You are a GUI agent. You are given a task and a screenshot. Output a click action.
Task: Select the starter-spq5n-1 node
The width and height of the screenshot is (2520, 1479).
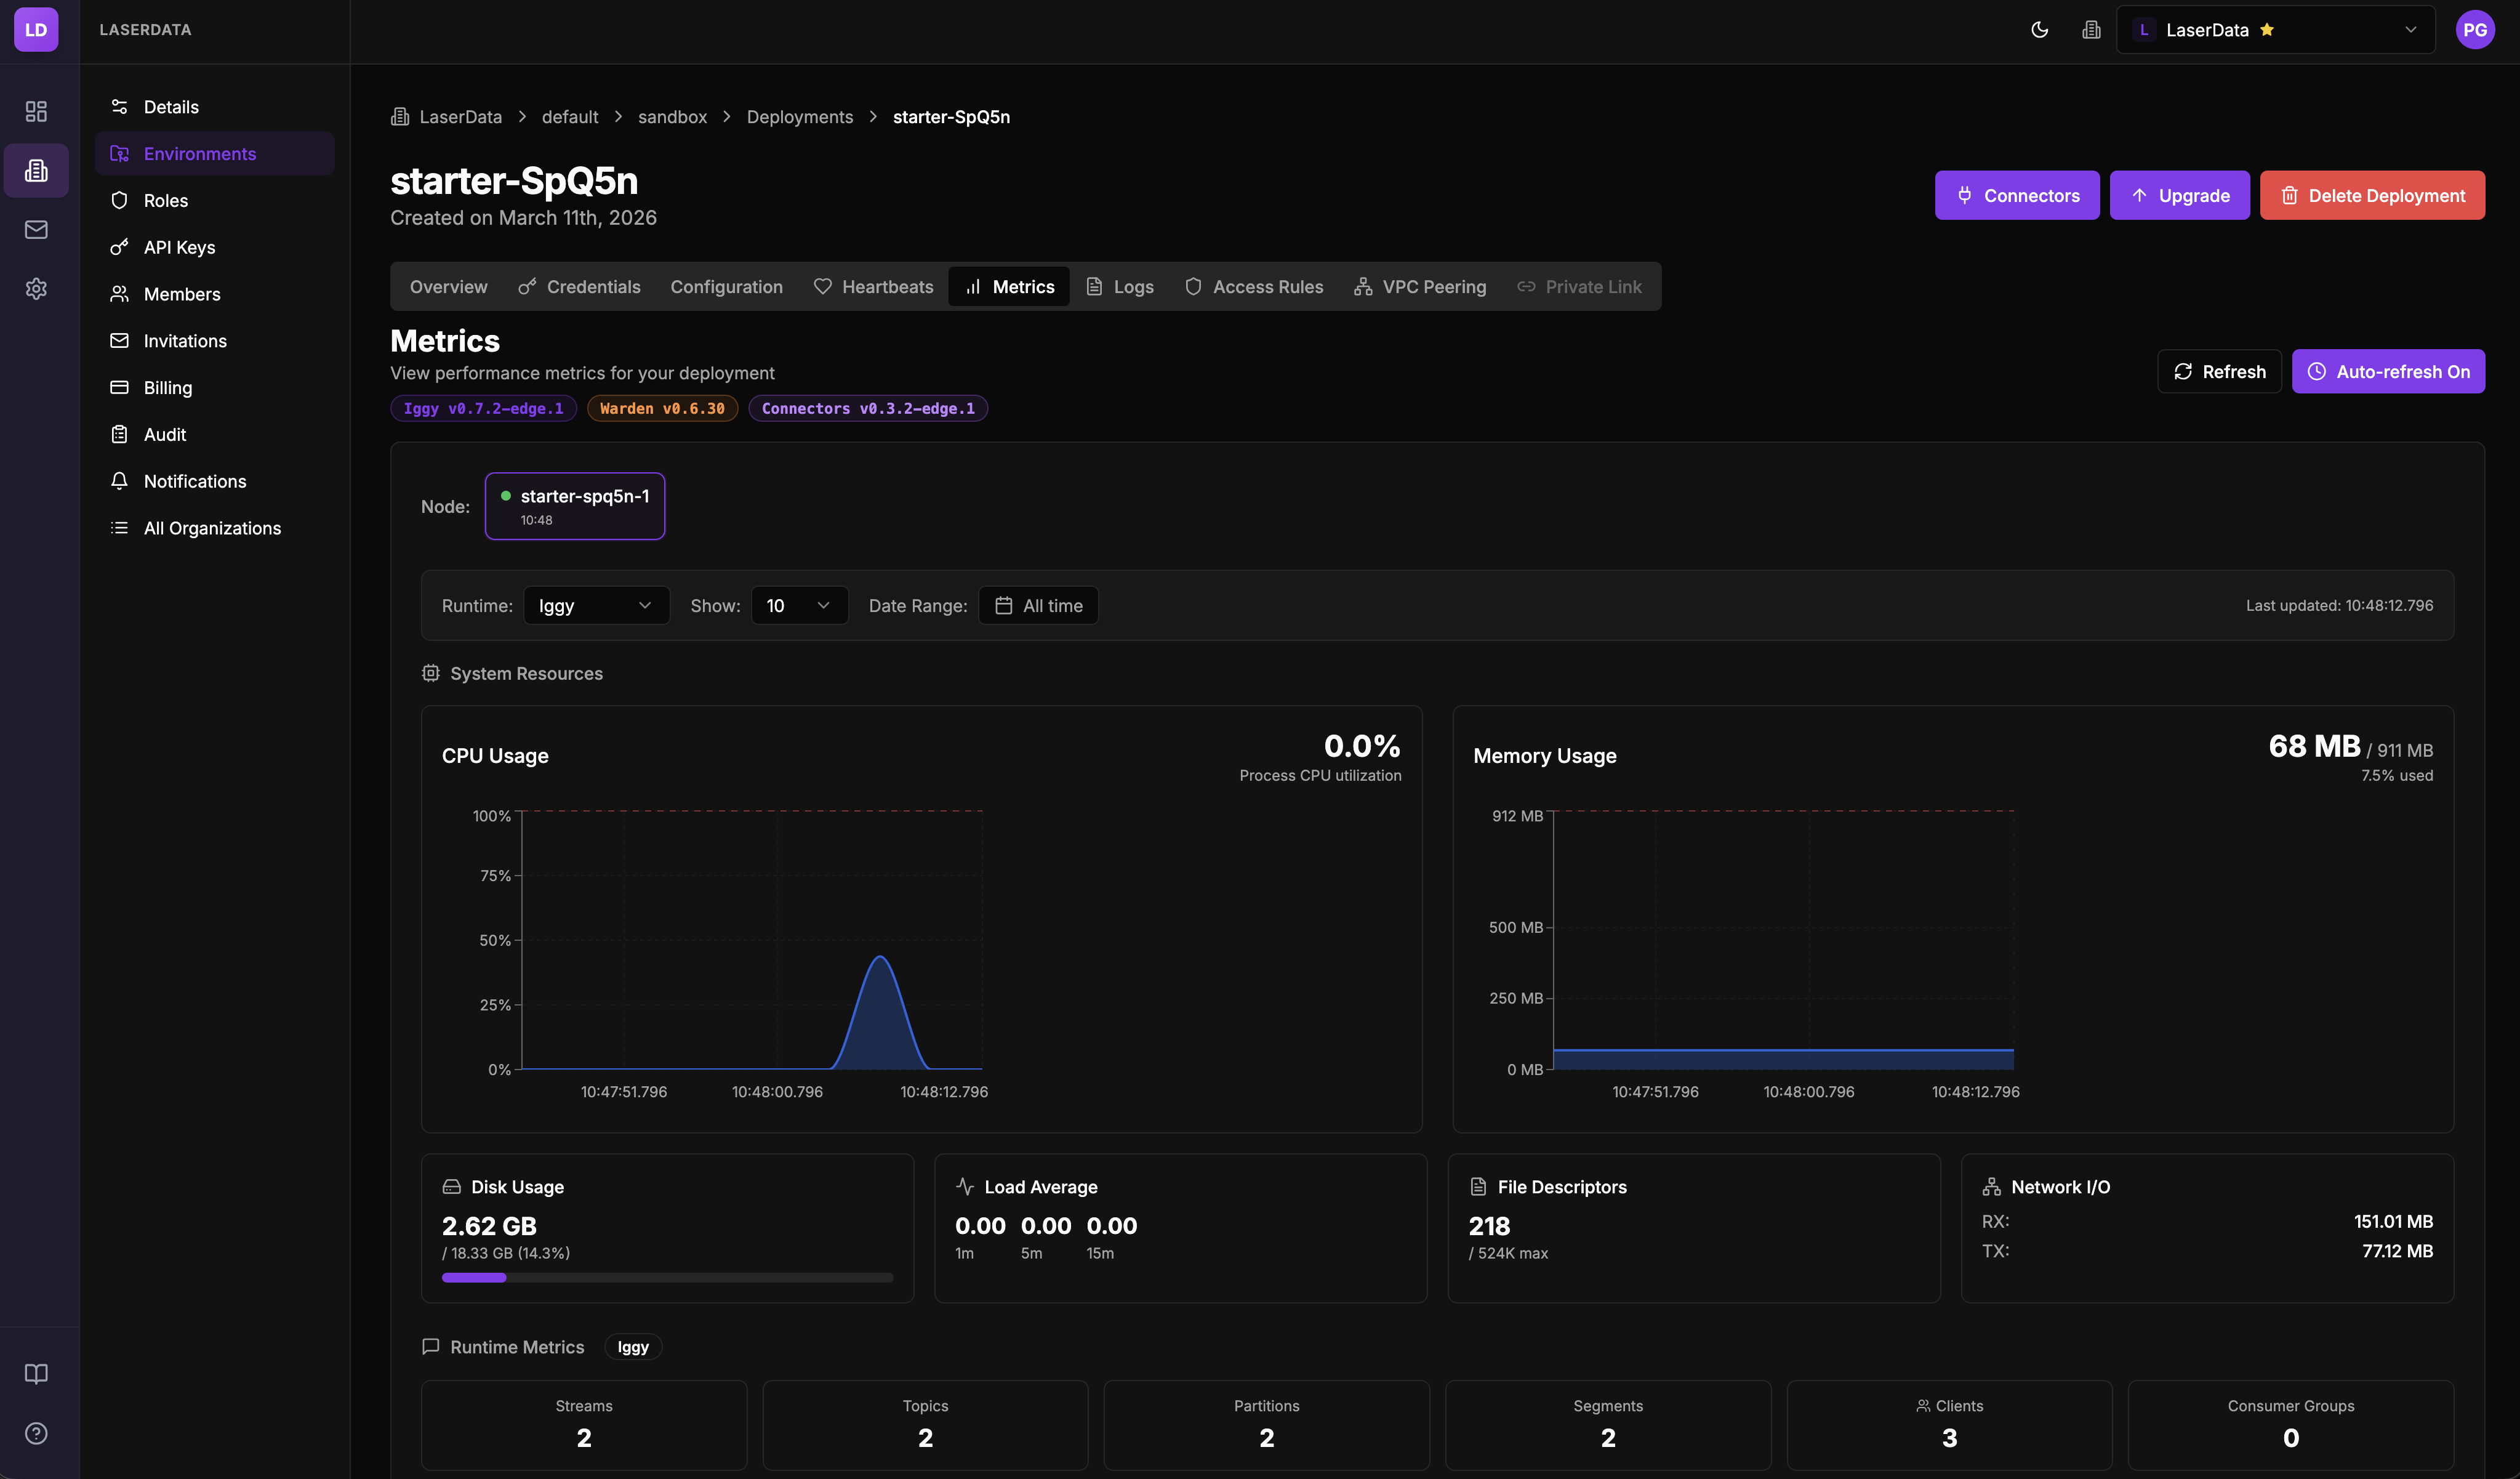[575, 505]
